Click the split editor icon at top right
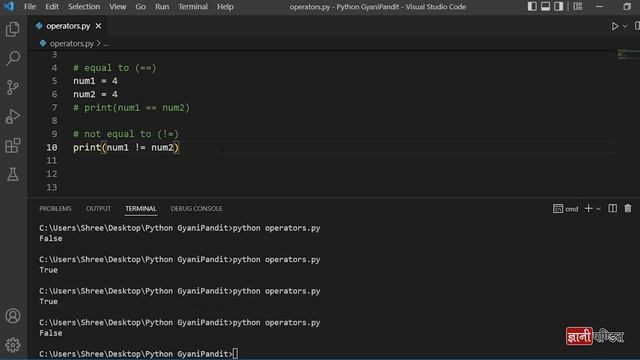640x360 pixels. click(x=637, y=26)
